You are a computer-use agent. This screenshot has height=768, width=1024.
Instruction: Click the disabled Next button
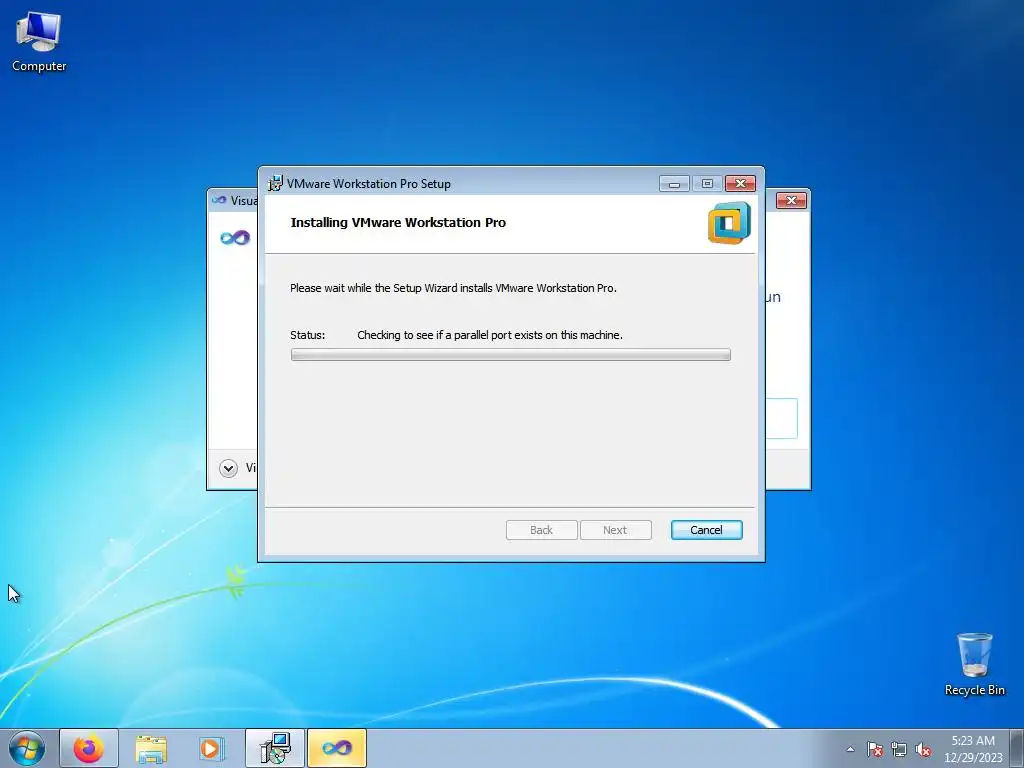click(615, 530)
